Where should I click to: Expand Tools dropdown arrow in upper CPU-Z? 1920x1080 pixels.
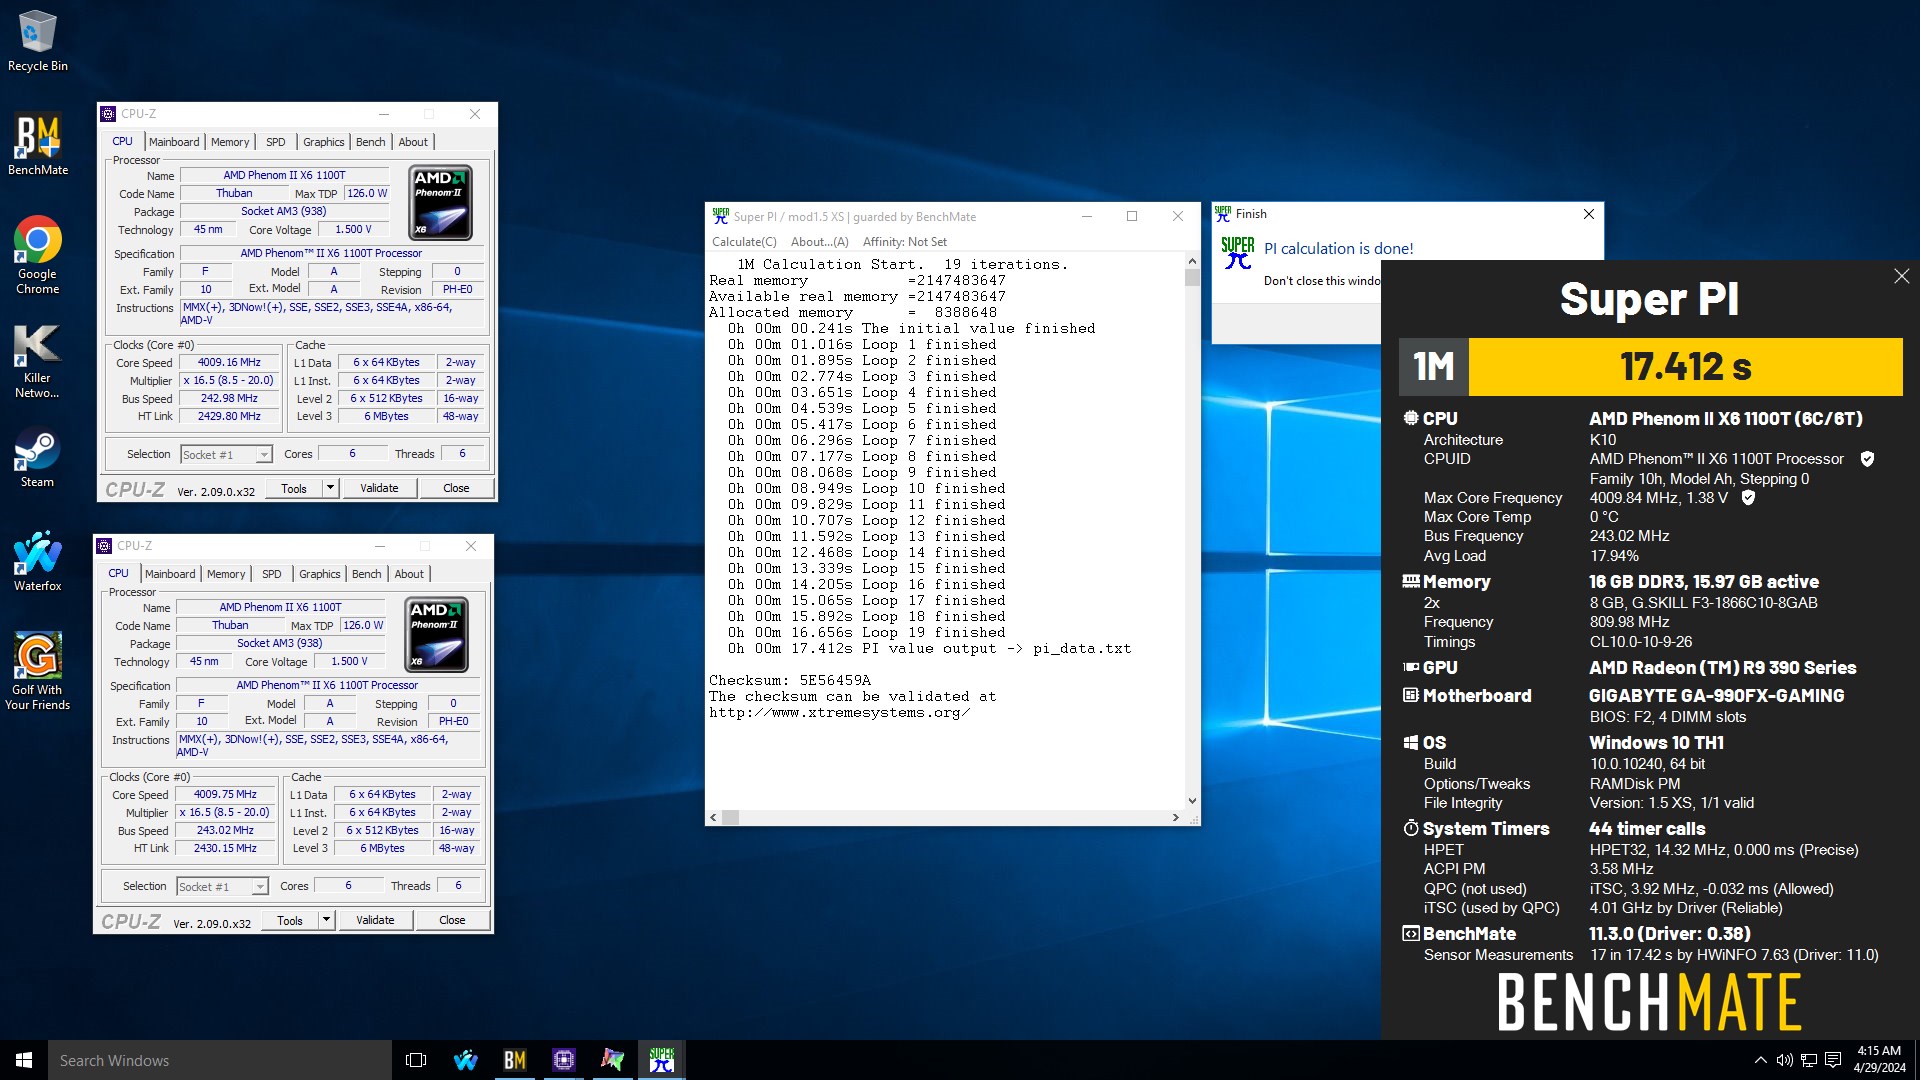coord(330,488)
